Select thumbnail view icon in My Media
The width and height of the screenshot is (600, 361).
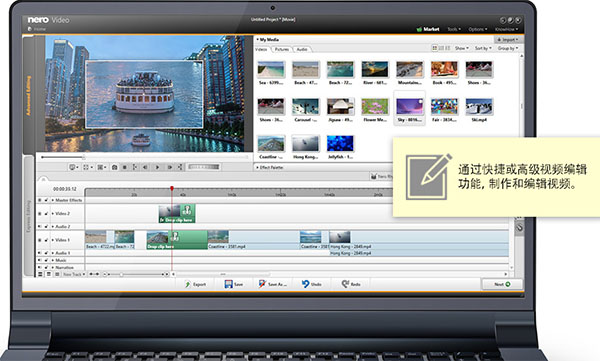pos(435,48)
